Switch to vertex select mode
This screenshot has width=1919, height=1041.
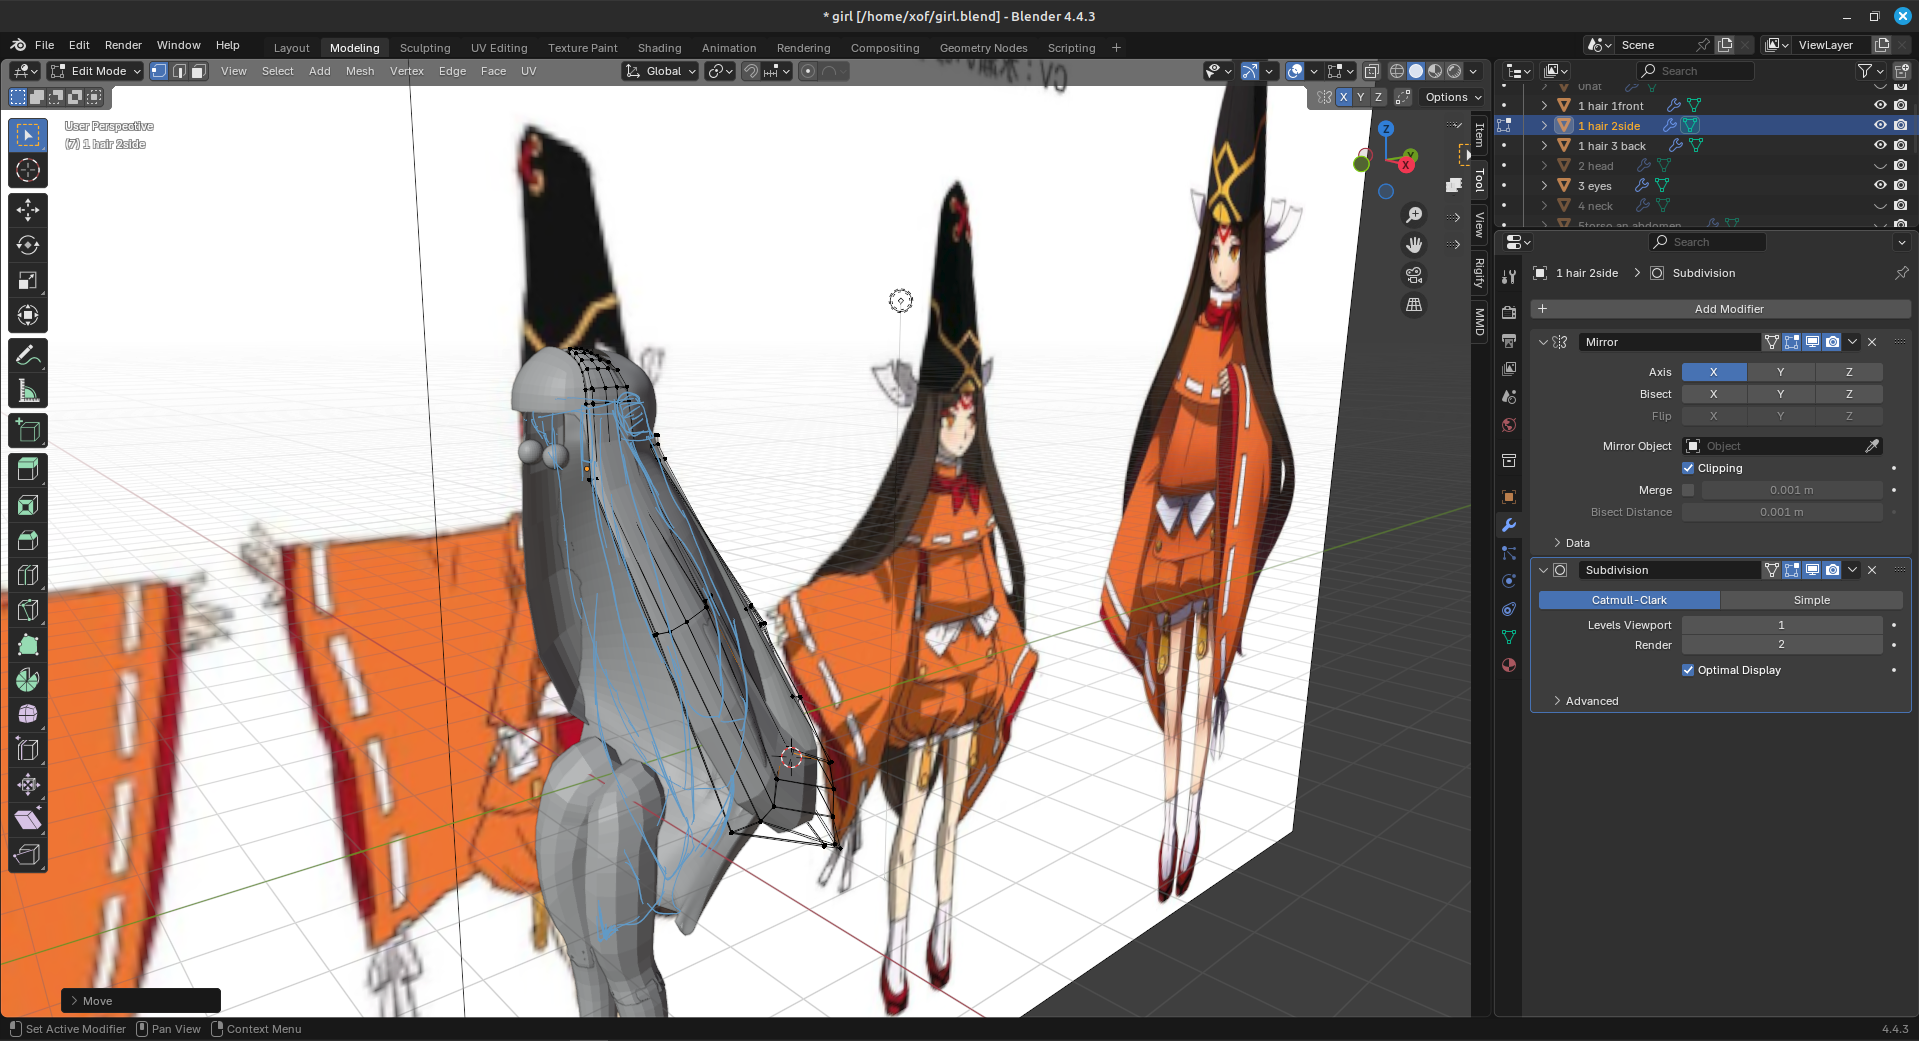click(x=159, y=71)
